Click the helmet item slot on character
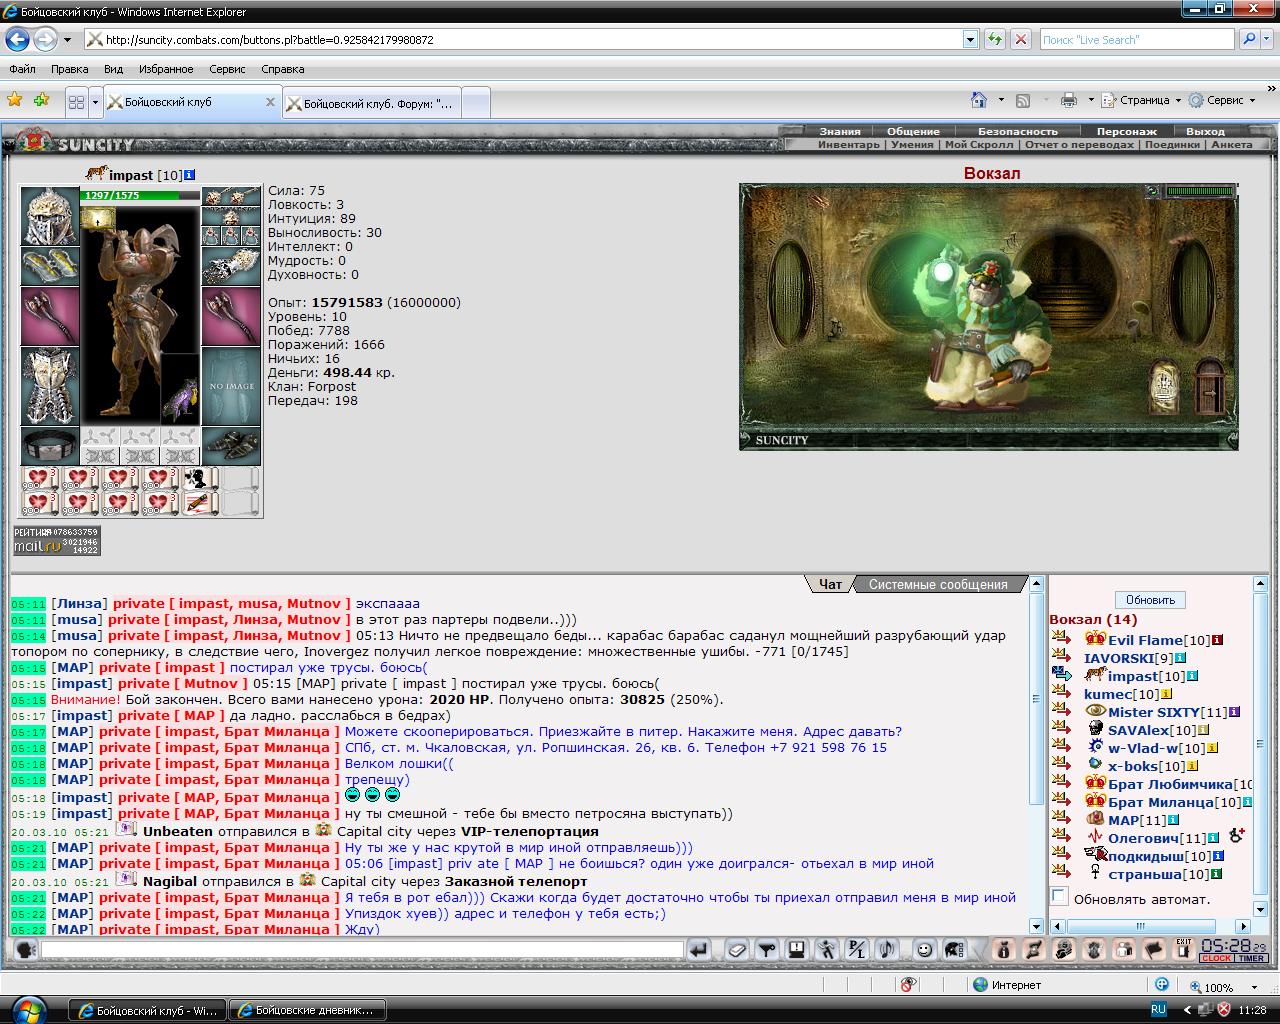The image size is (1280, 1024). [50, 216]
